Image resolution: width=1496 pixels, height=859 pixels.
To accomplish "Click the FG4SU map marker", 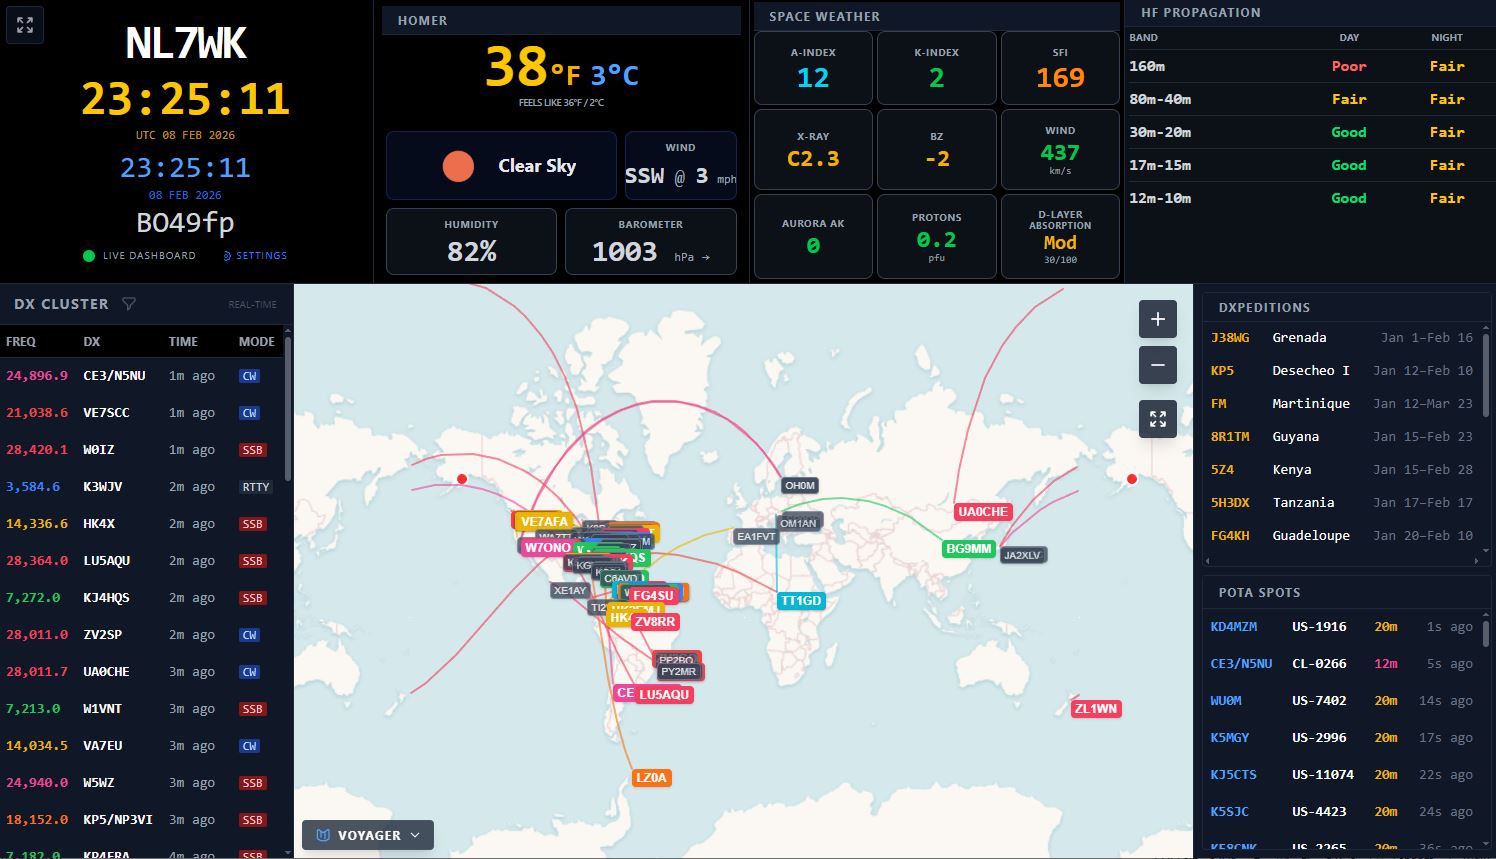I will [x=653, y=595].
